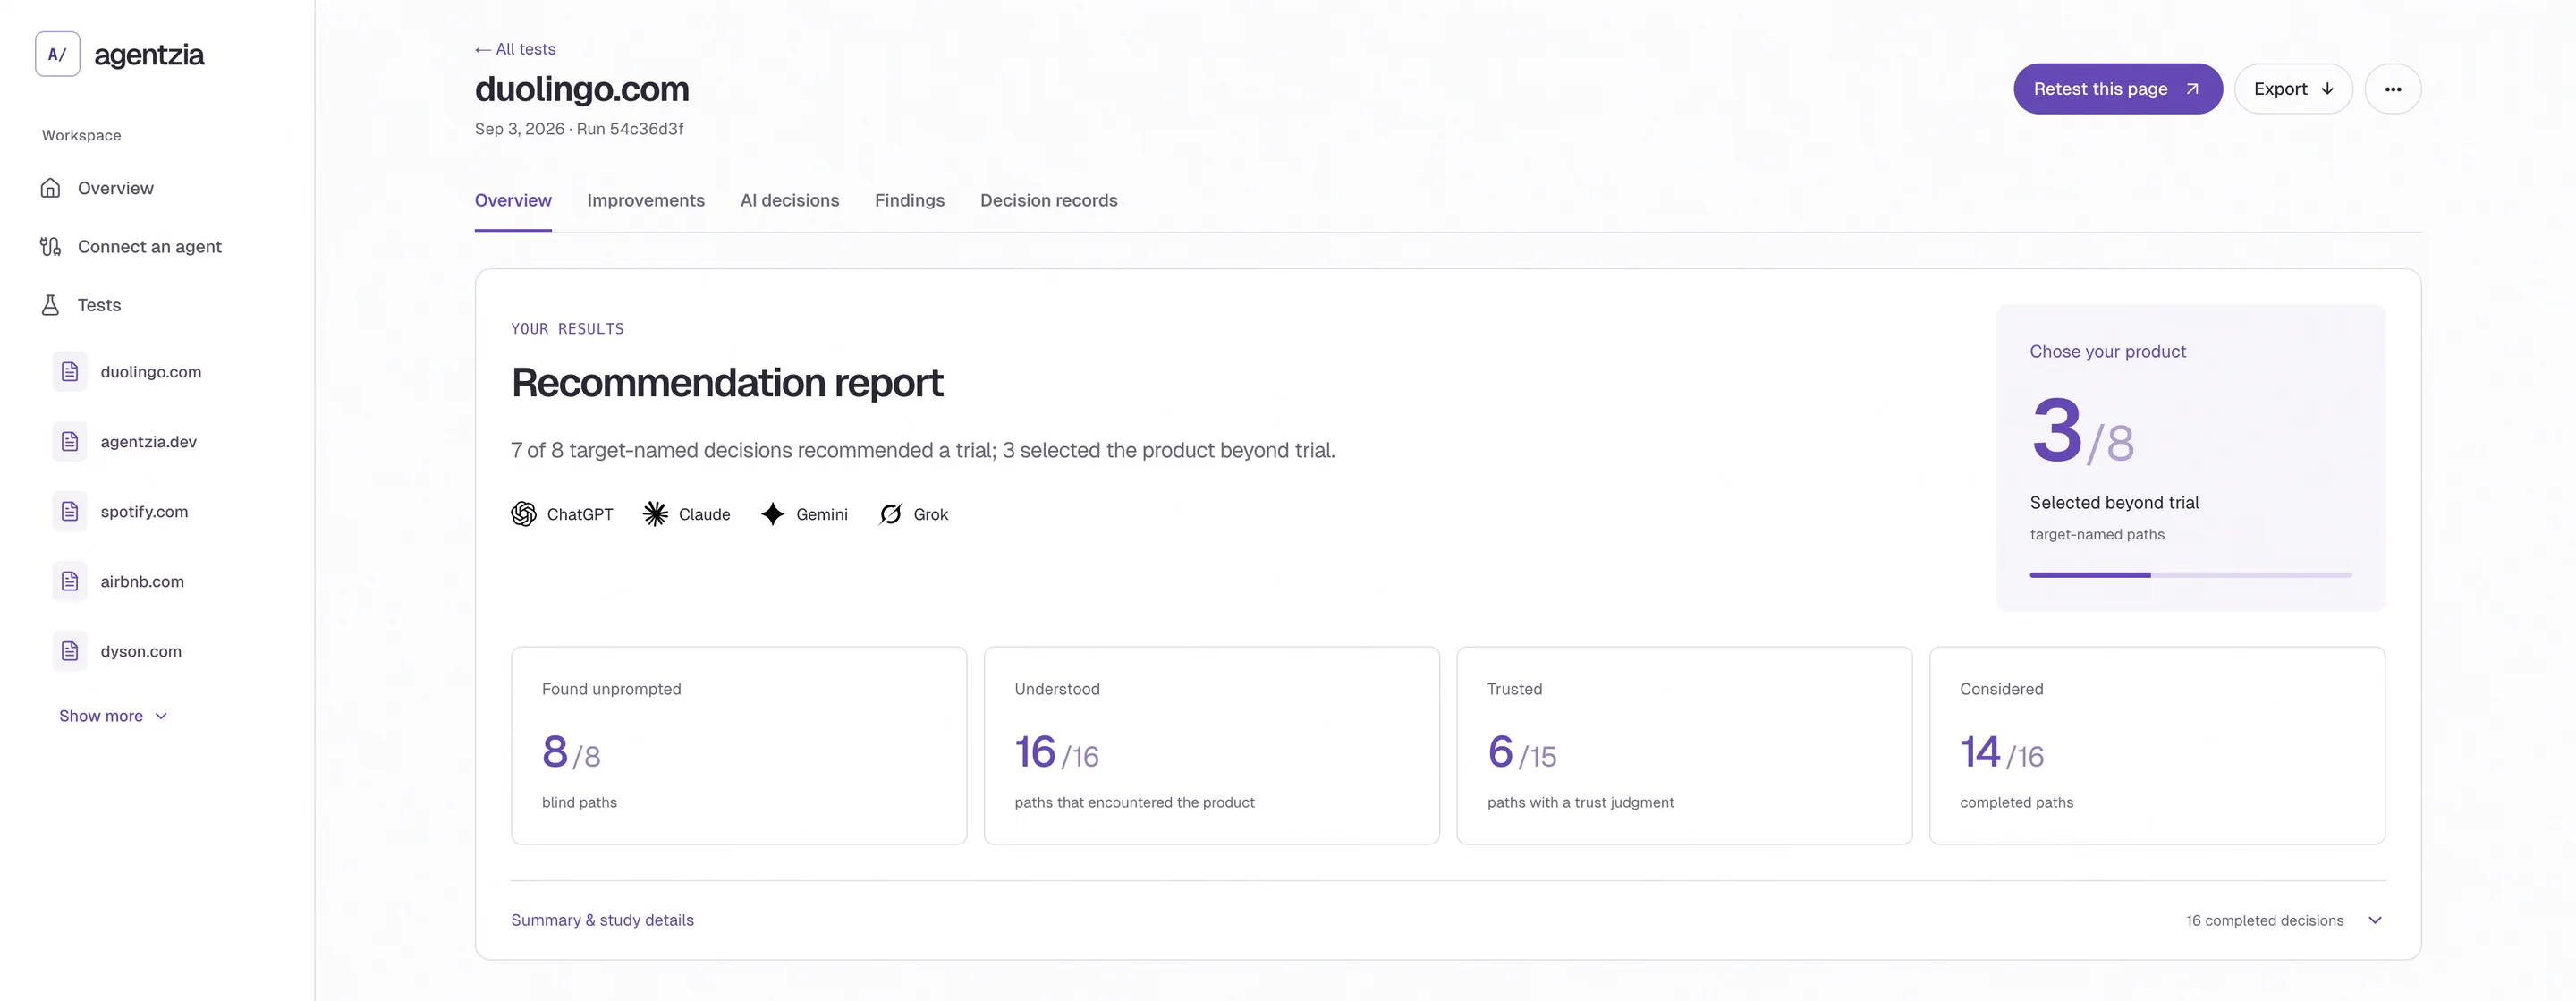Click the Connect an agent icon
Viewport: 2576px width, 1001px height.
[x=50, y=246]
